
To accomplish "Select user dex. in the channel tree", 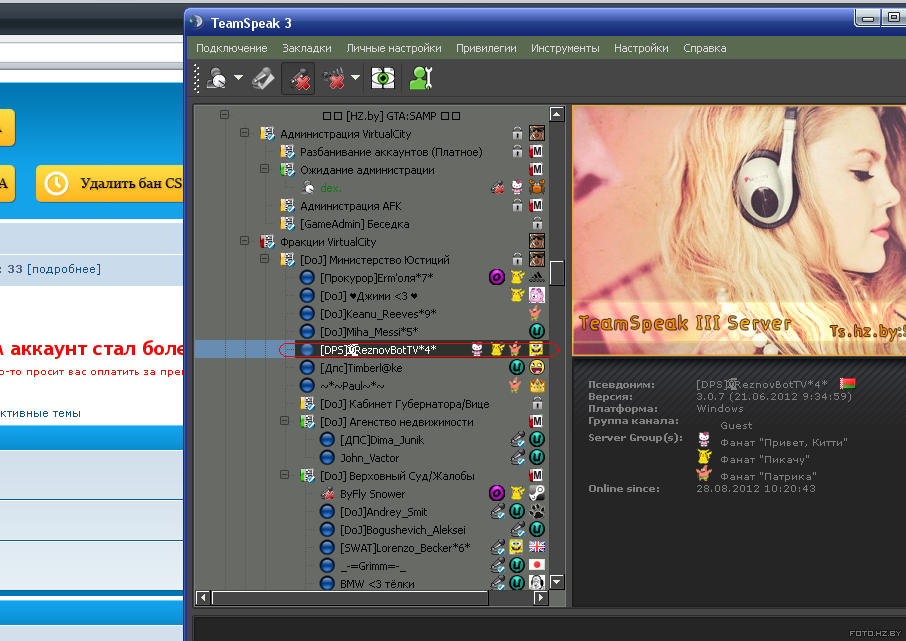I will pyautogui.click(x=331, y=188).
